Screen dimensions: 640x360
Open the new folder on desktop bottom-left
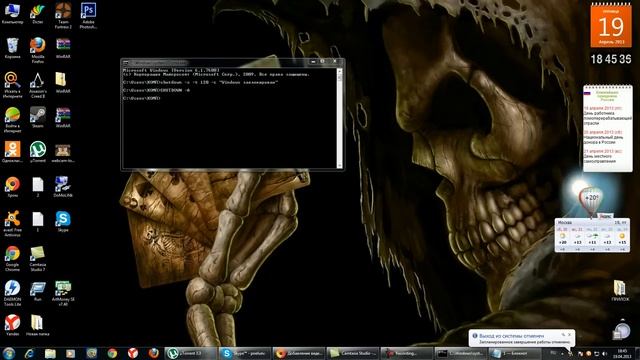(38, 325)
